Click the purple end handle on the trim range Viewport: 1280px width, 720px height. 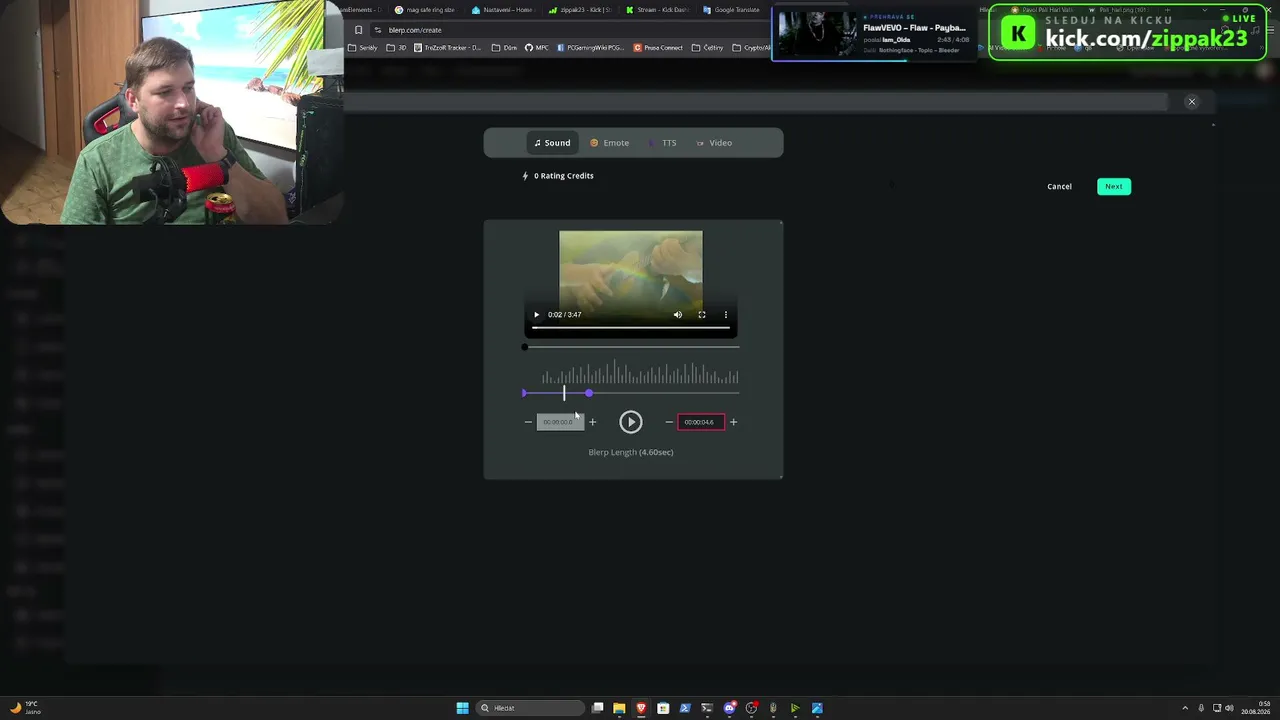point(589,393)
